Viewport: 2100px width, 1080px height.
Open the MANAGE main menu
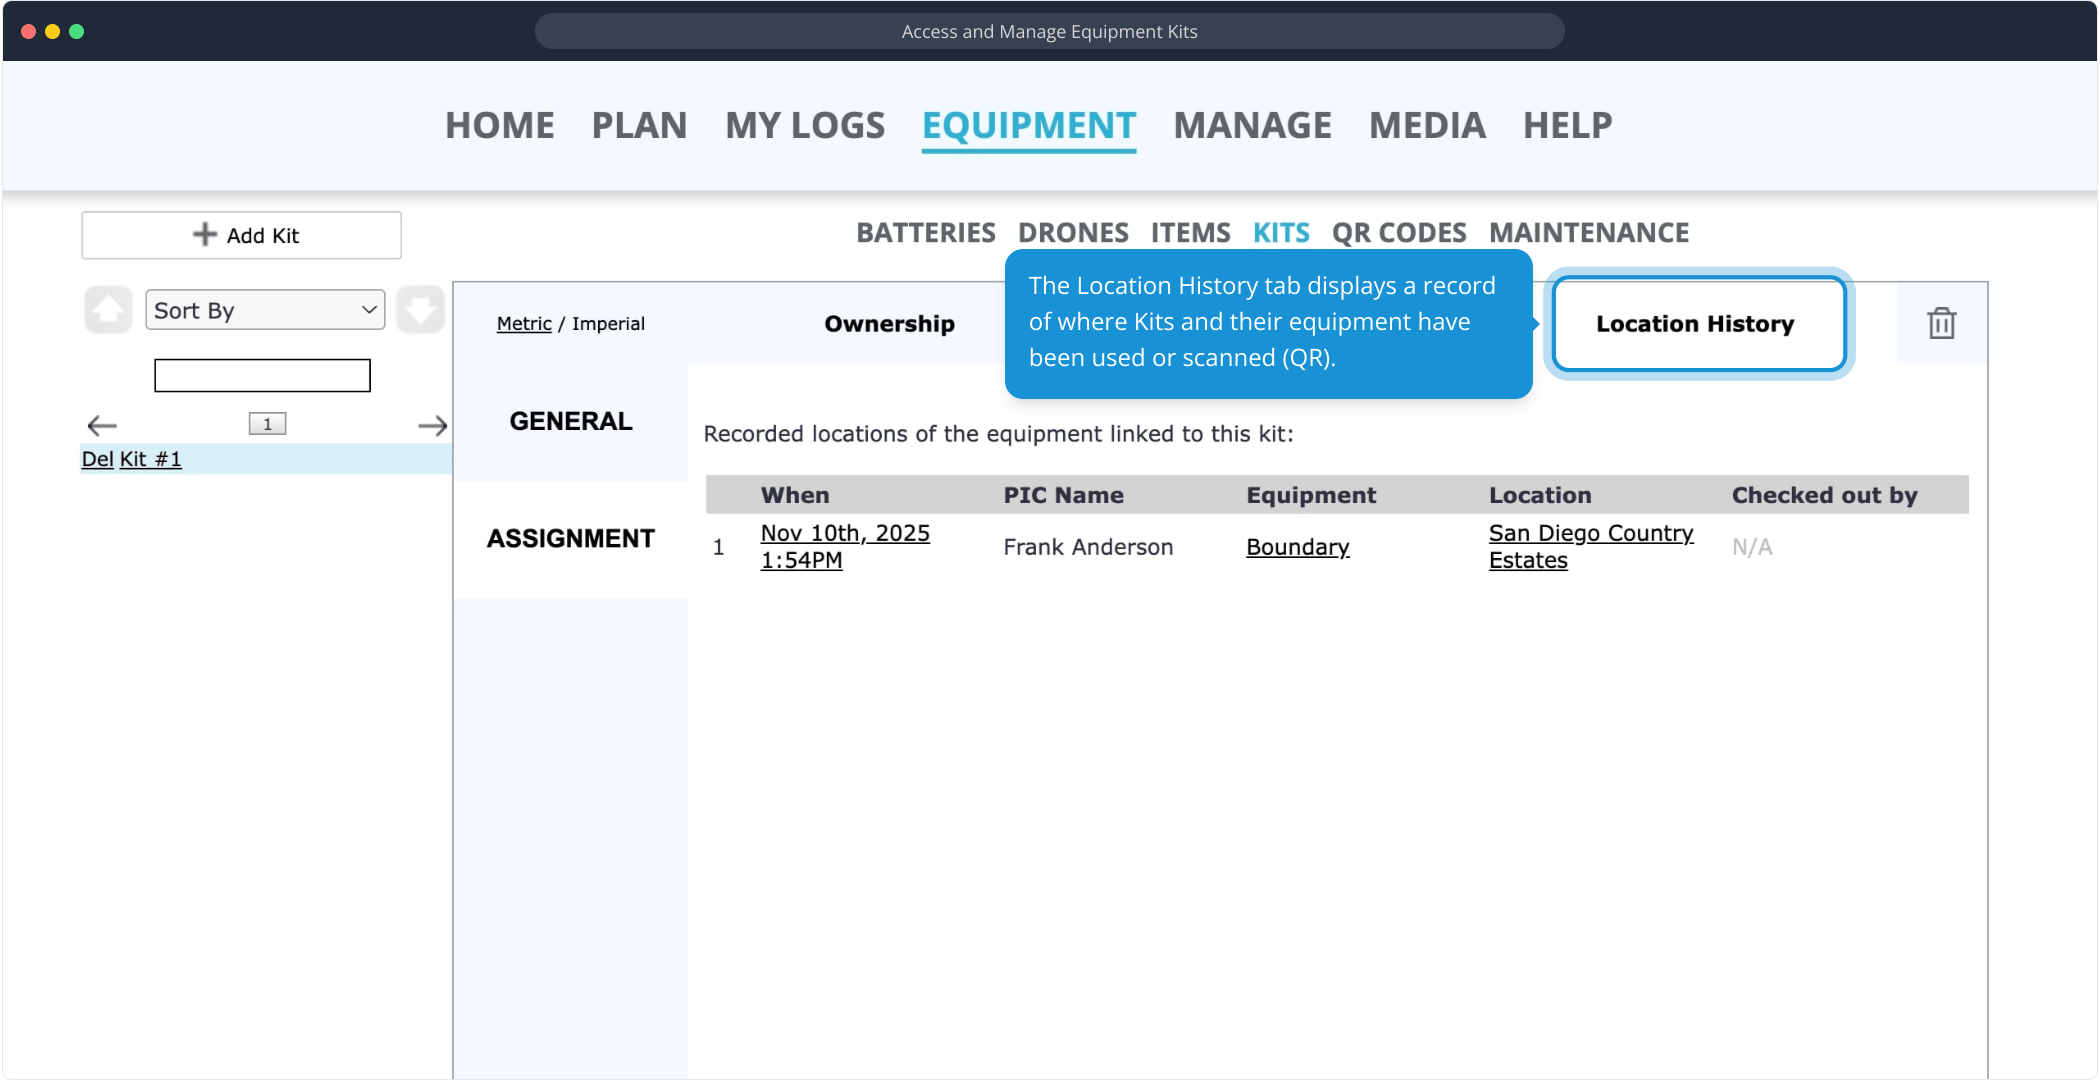(1252, 126)
